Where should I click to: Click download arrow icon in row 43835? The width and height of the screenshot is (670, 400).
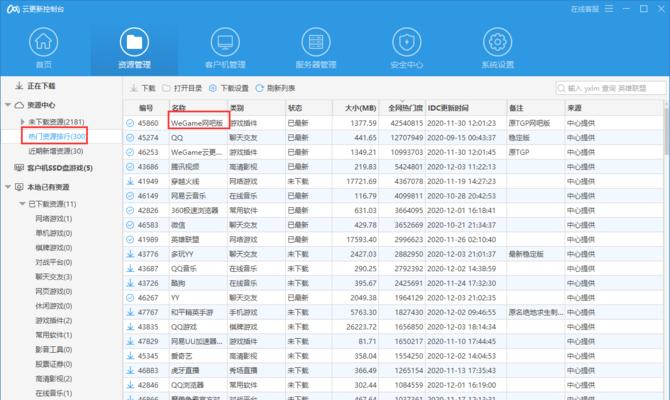pos(130,327)
